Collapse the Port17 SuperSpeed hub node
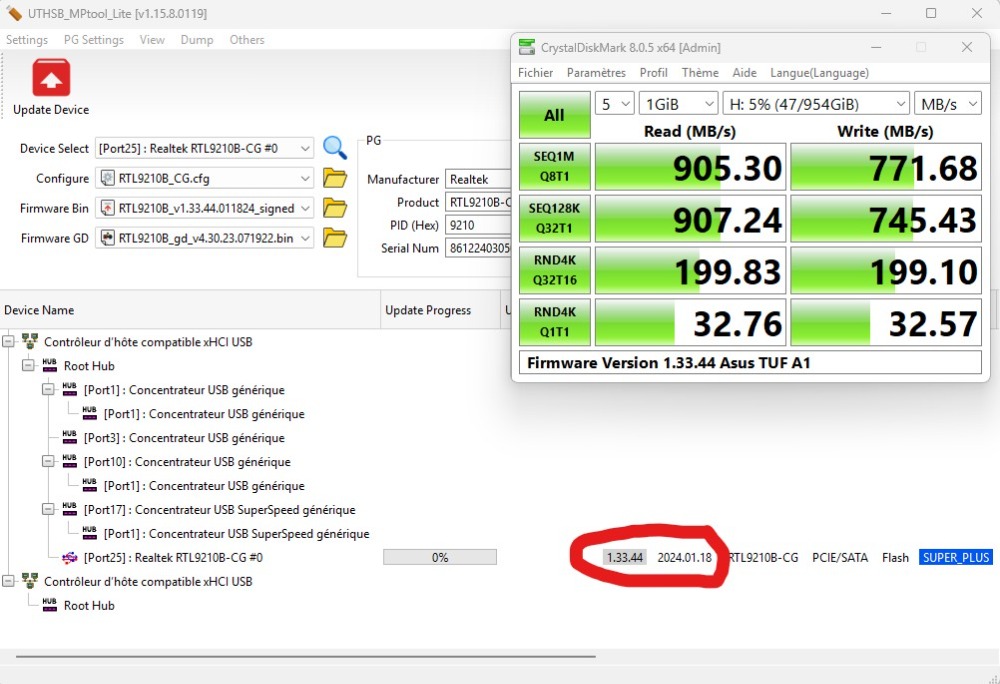The width and height of the screenshot is (1000, 684). point(48,510)
